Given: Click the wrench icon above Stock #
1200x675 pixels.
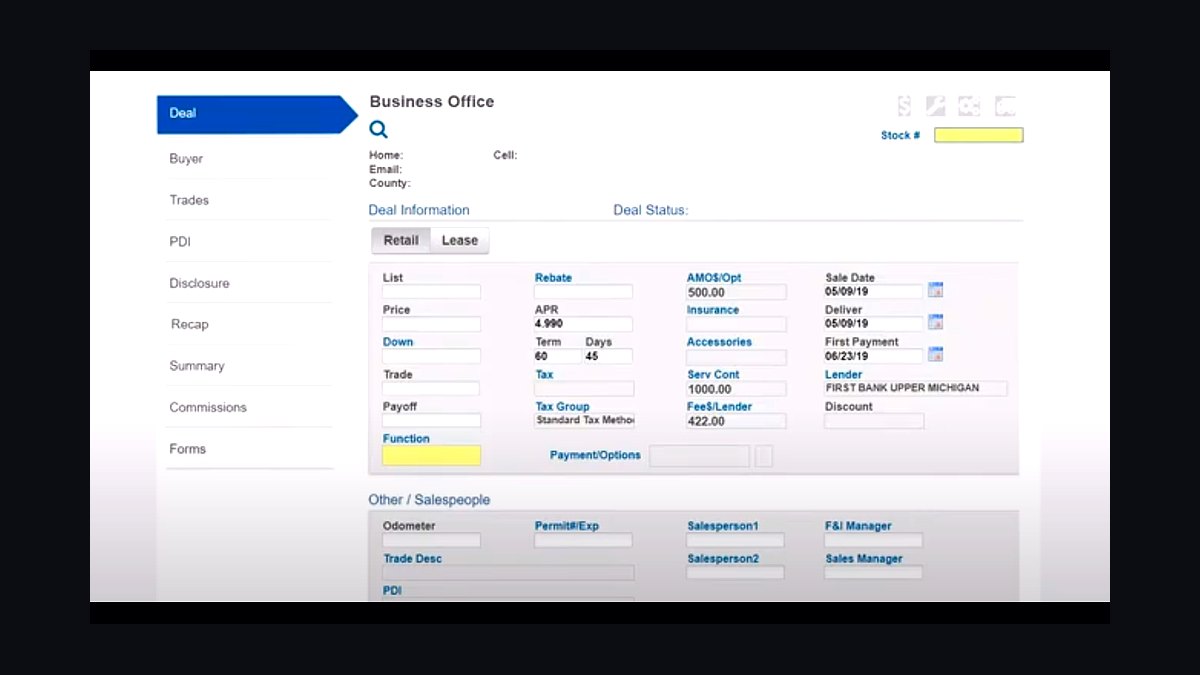Looking at the screenshot, I should pos(936,106).
